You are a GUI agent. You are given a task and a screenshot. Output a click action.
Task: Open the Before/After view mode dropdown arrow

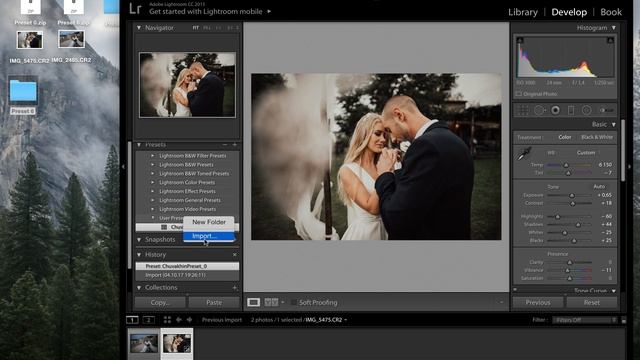283,302
